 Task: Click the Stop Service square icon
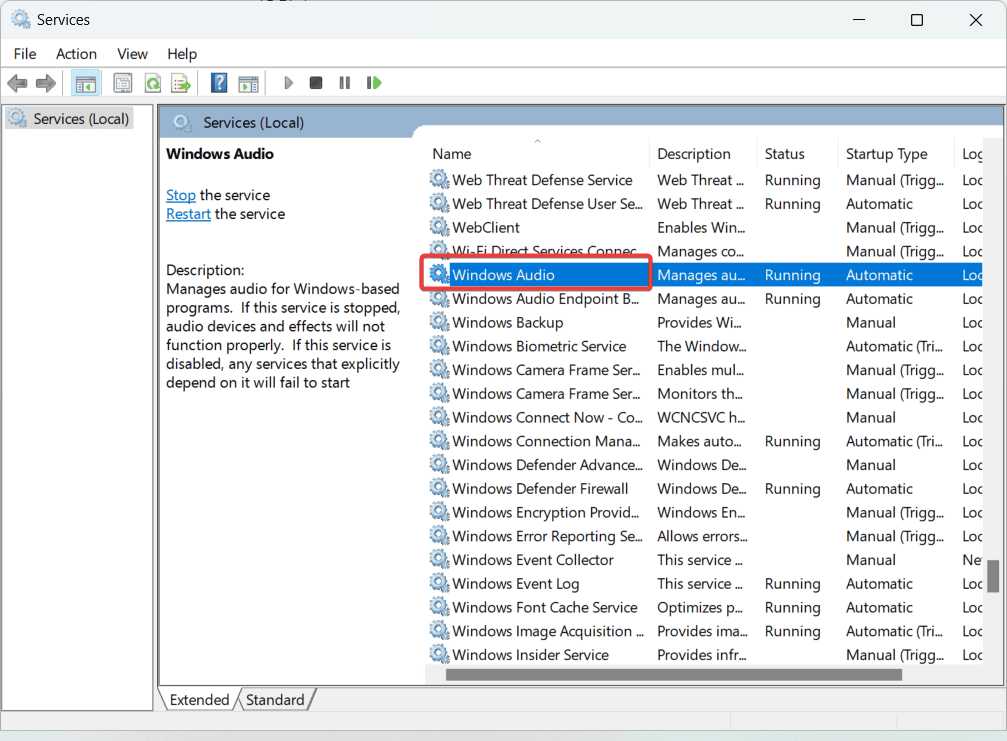[316, 83]
